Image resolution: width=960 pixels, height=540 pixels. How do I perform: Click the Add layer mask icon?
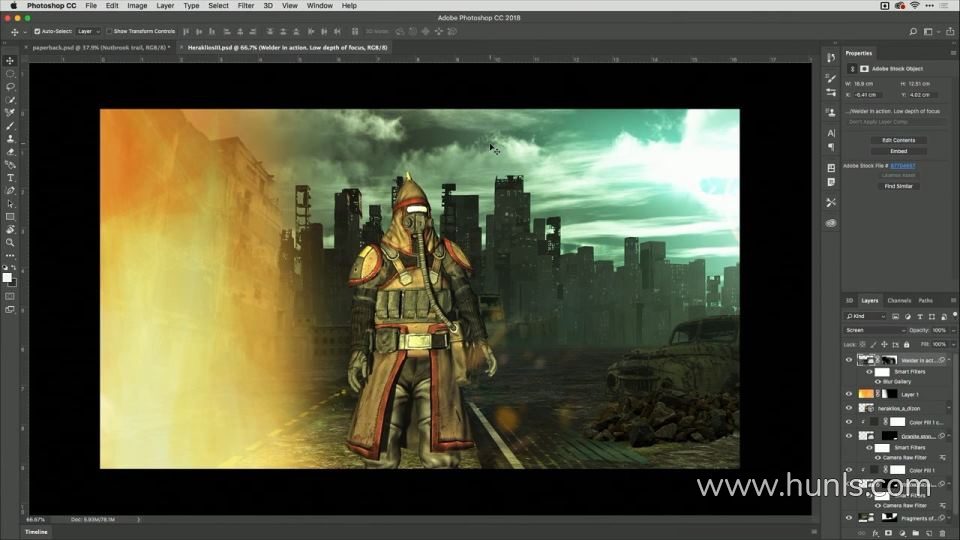pyautogui.click(x=888, y=533)
